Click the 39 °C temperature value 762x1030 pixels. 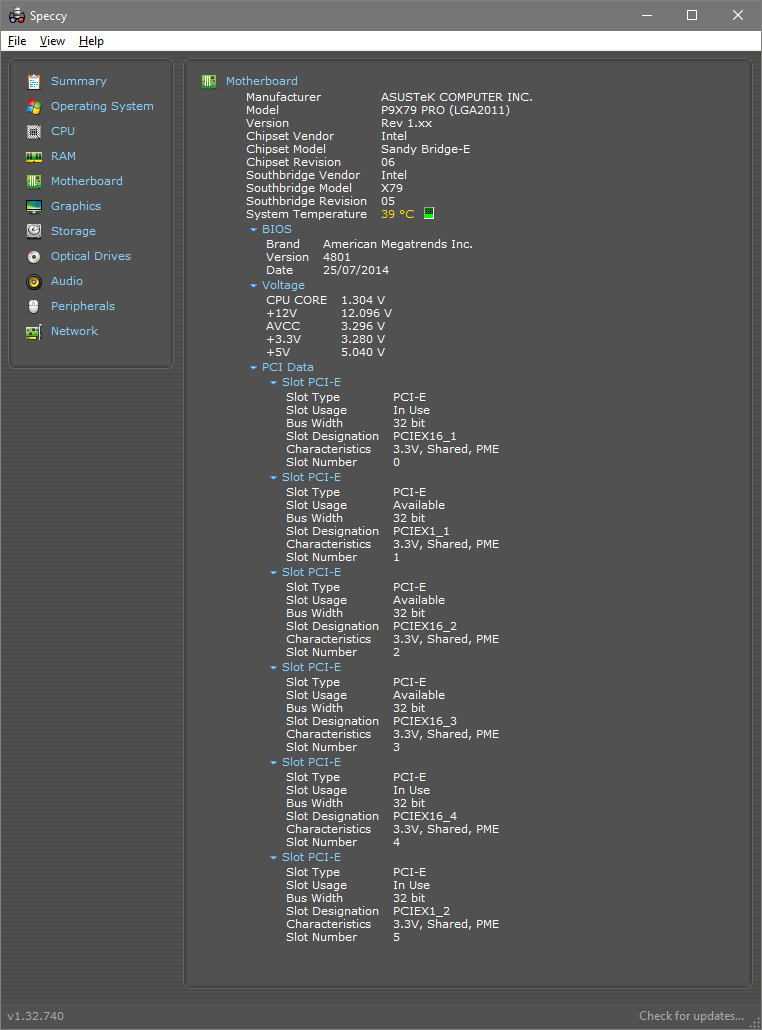point(397,213)
